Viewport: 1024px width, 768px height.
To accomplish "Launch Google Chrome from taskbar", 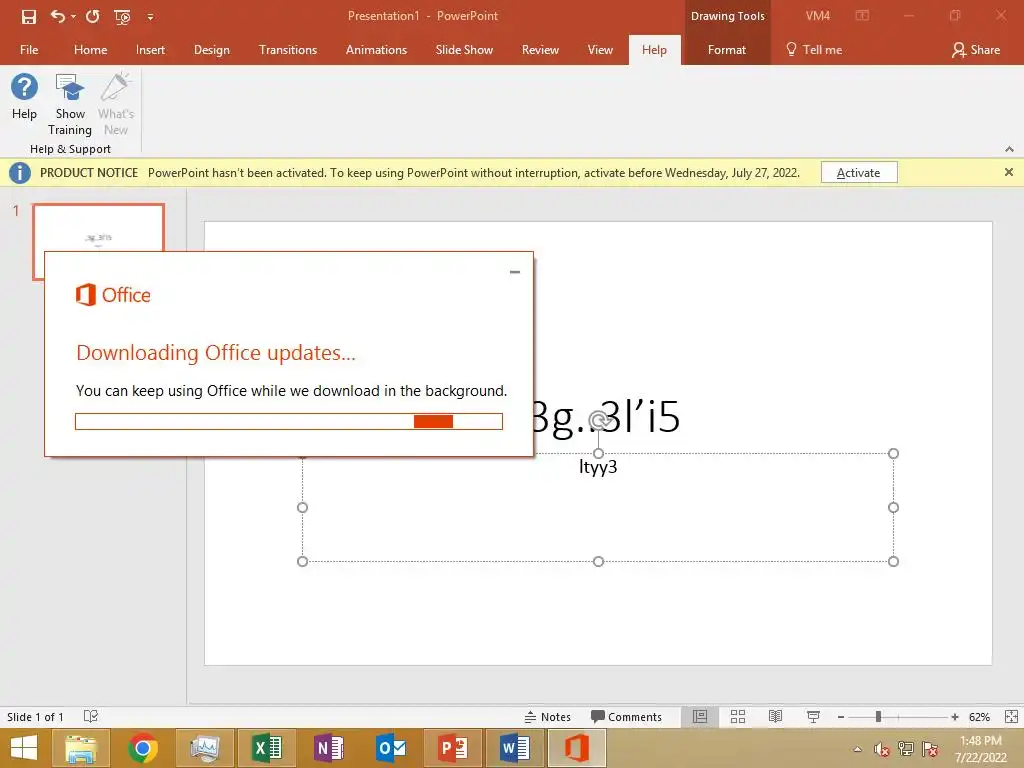I will [143, 748].
